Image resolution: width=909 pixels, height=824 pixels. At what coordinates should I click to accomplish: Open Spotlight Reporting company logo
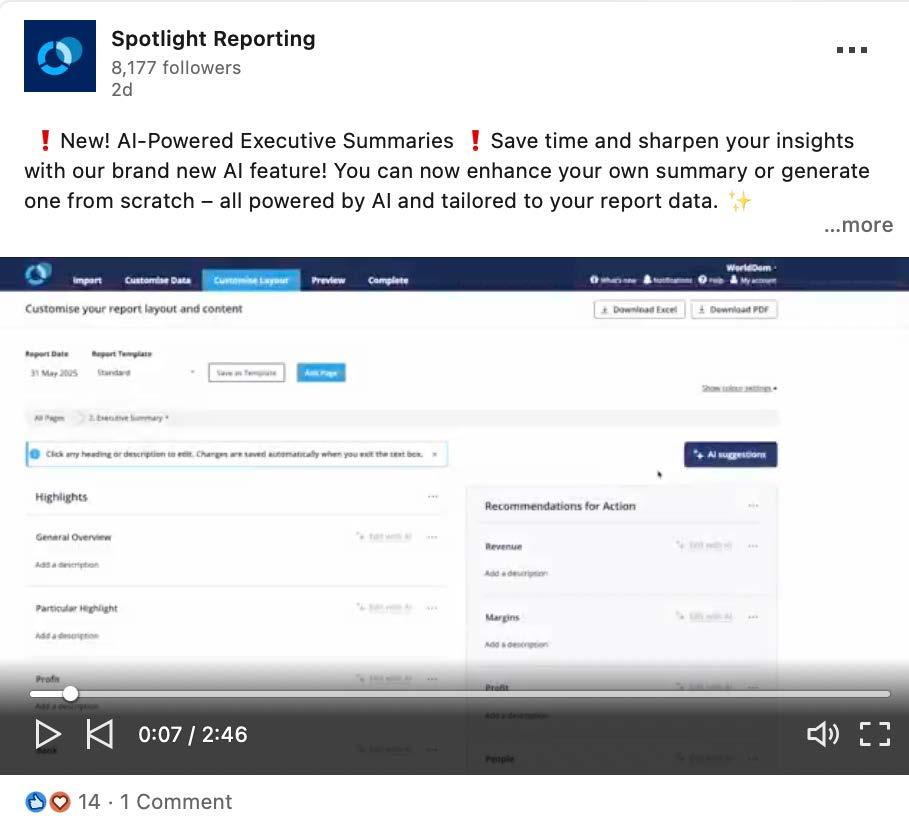tap(60, 56)
